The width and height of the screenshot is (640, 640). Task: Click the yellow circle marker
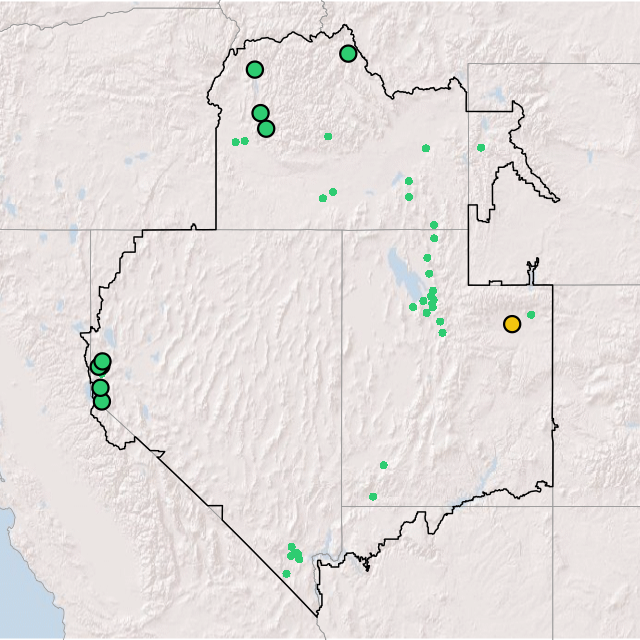click(x=511, y=324)
